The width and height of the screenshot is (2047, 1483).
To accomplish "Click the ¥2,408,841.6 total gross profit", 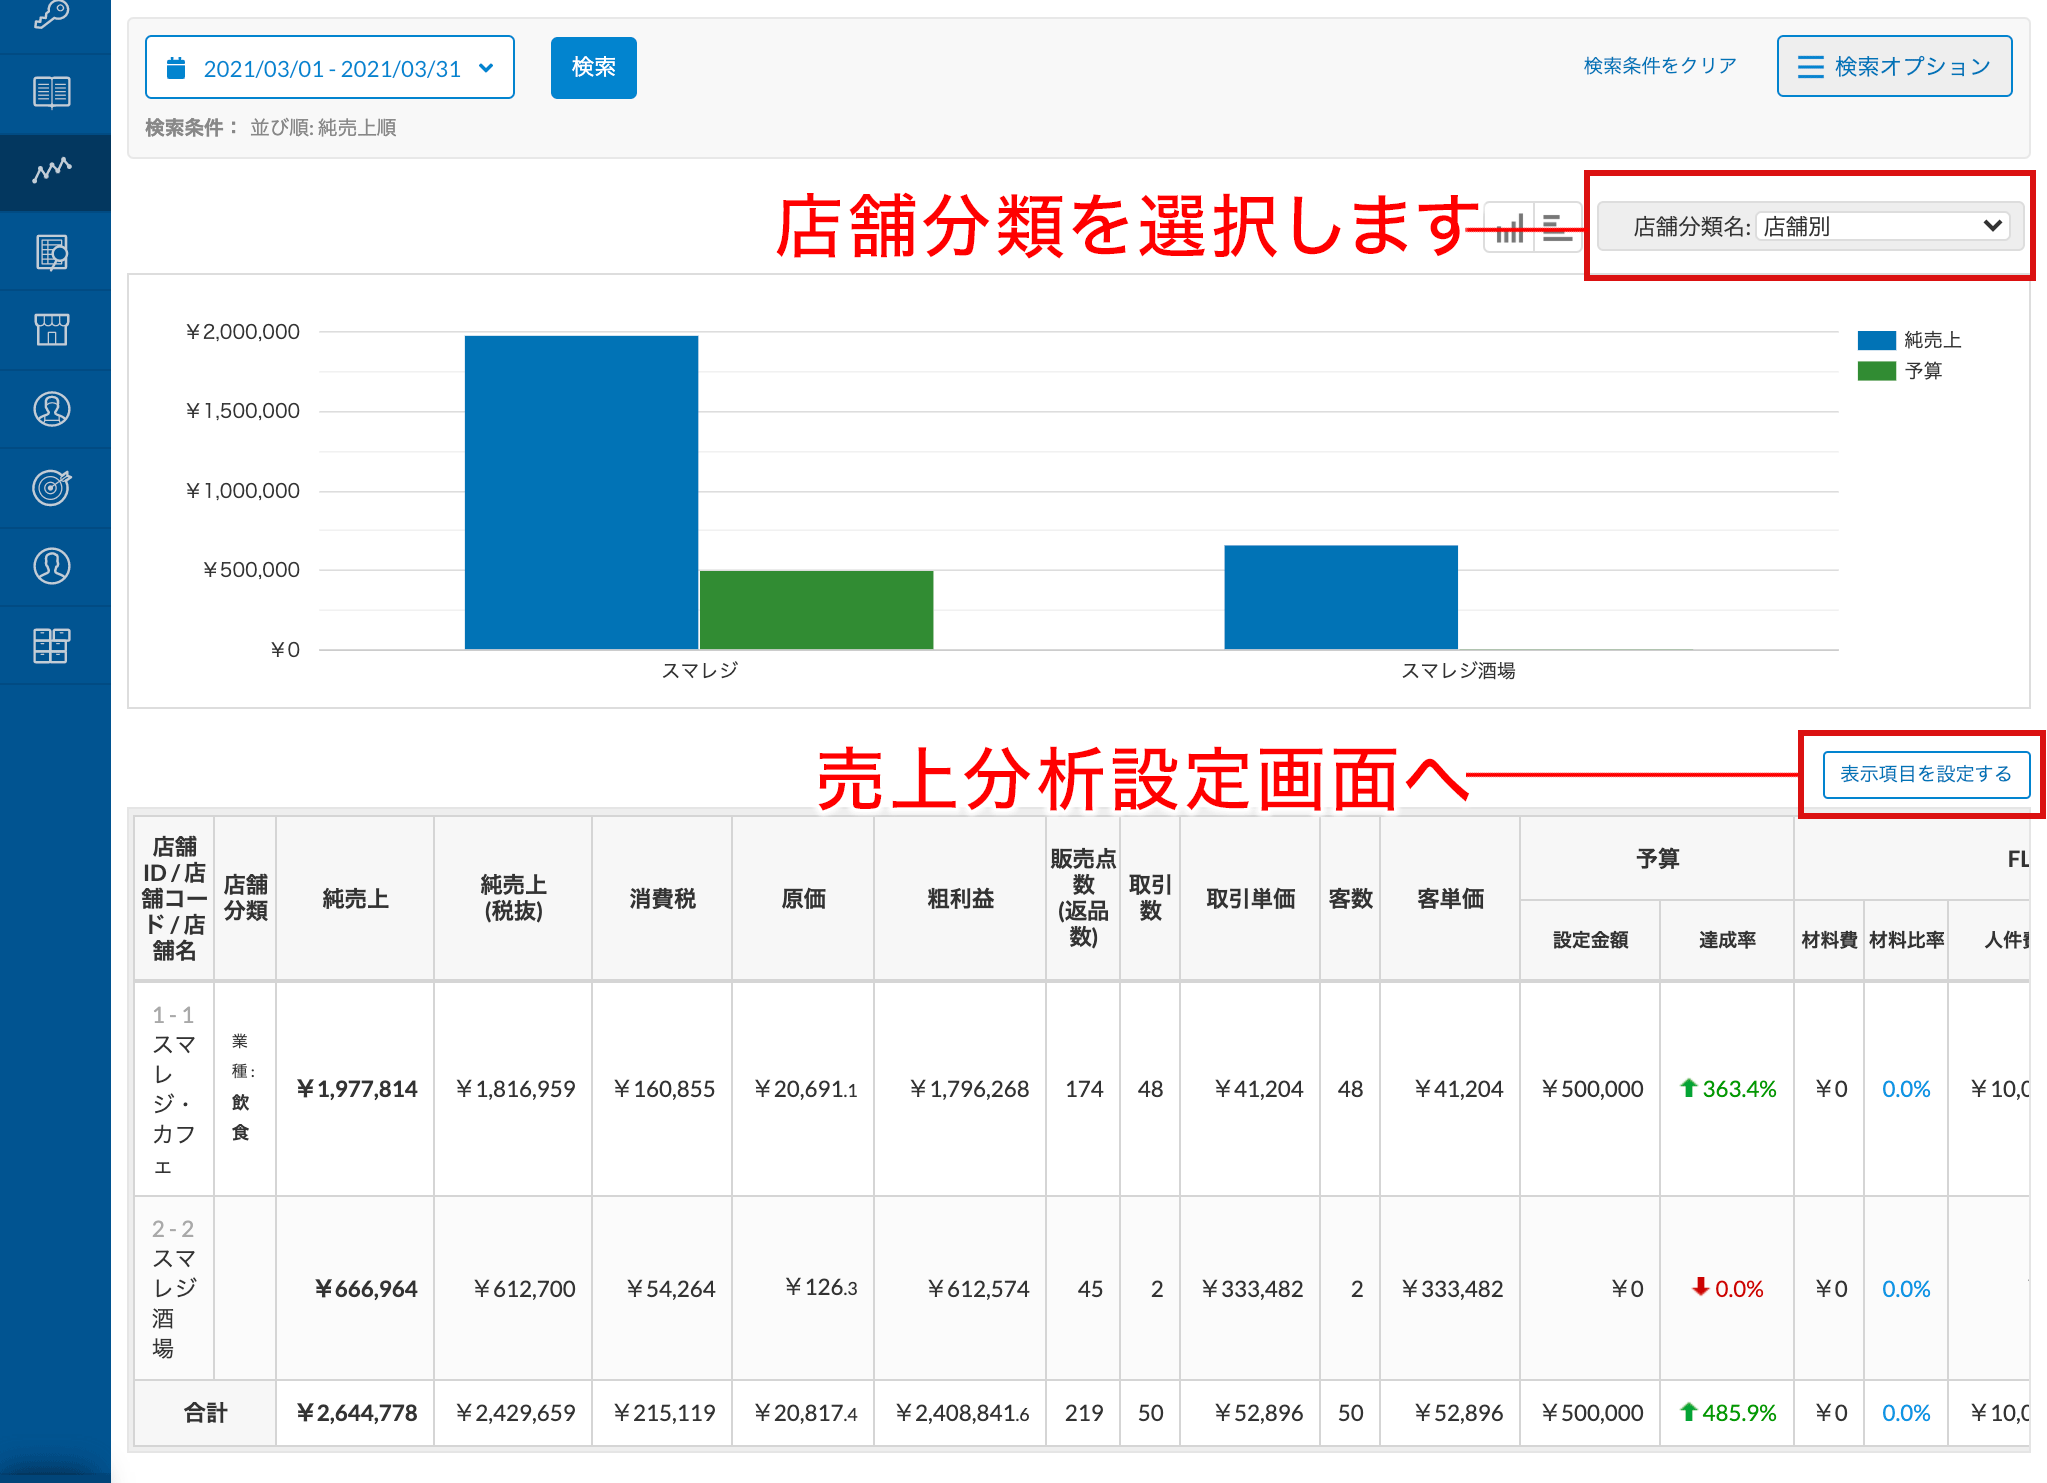I will click(x=962, y=1413).
